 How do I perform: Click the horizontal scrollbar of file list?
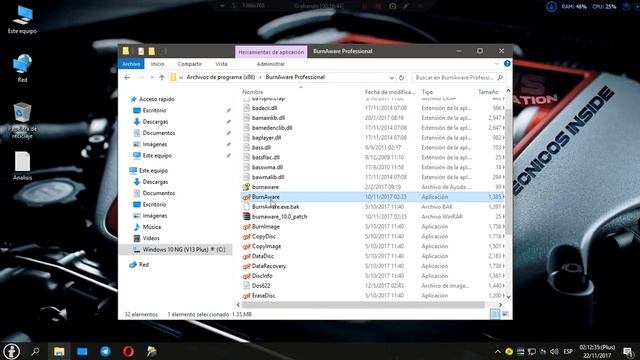363,305
